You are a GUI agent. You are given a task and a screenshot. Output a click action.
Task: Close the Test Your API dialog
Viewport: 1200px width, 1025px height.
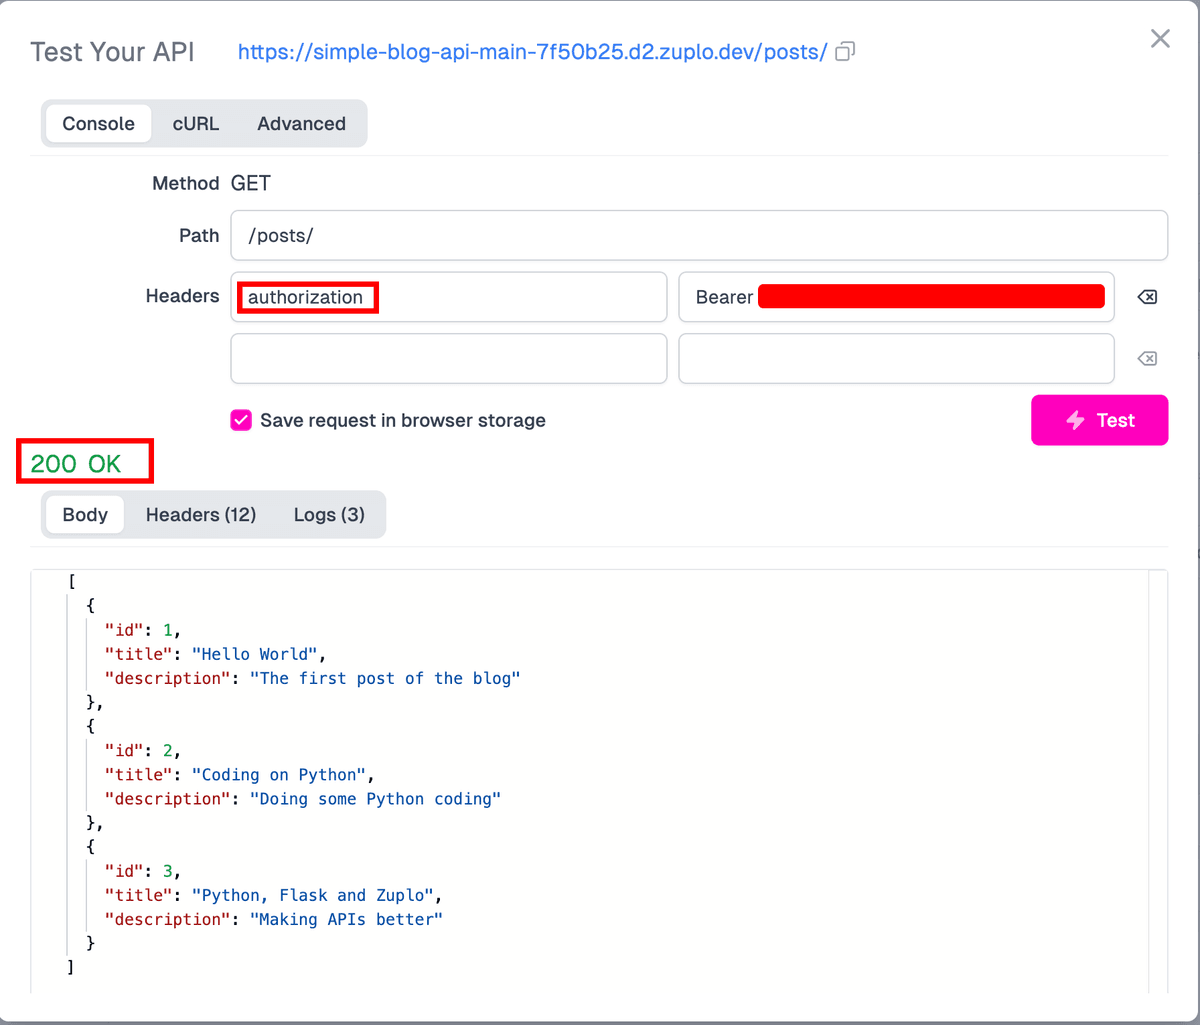pyautogui.click(x=1160, y=39)
